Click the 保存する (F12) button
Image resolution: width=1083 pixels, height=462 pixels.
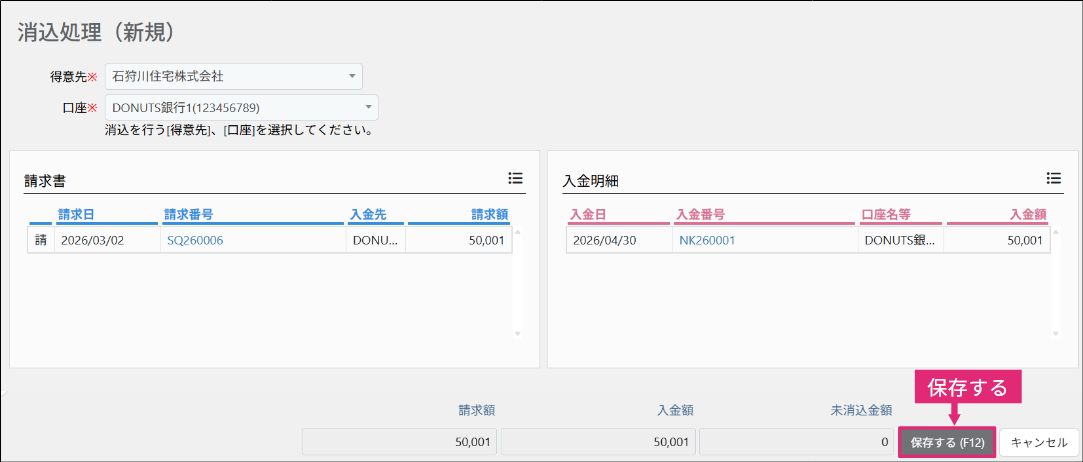946,441
